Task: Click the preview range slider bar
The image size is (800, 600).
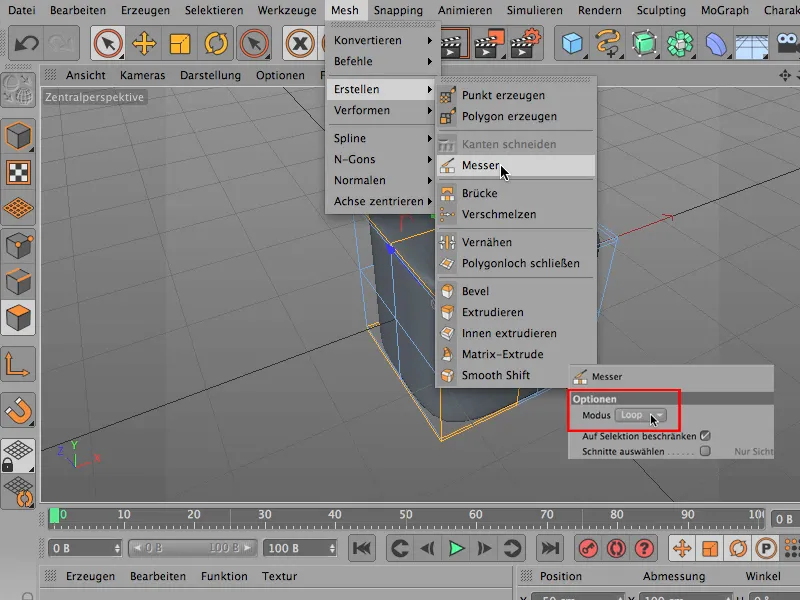Action: point(192,548)
